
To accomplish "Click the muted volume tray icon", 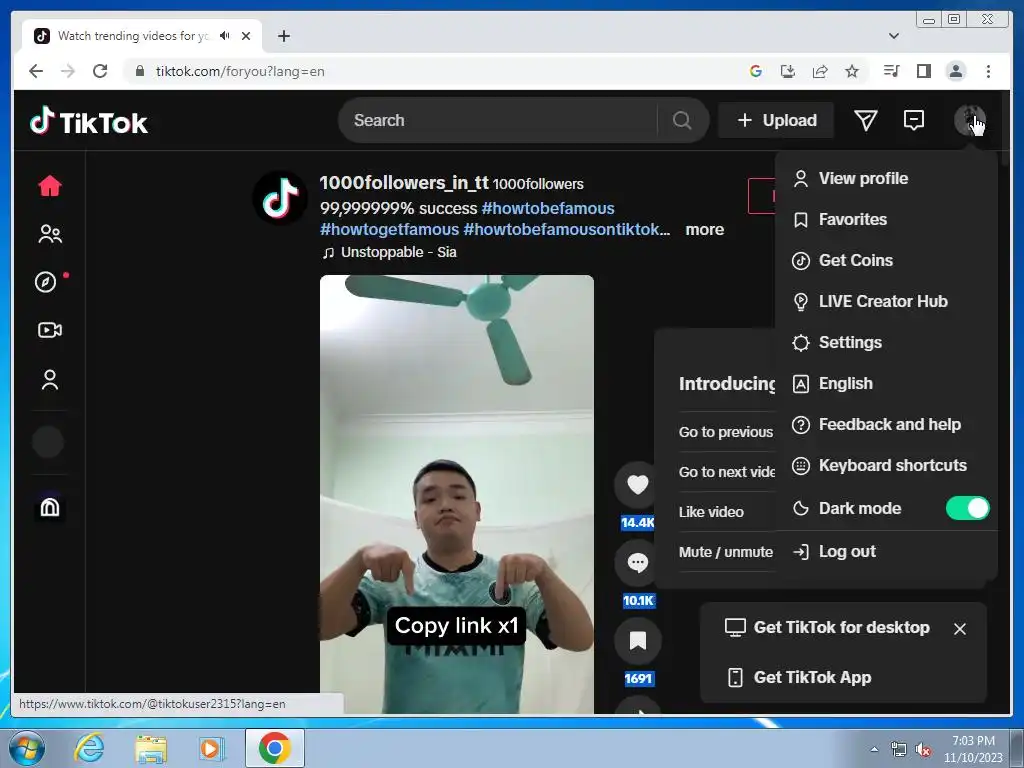I will click(923, 750).
